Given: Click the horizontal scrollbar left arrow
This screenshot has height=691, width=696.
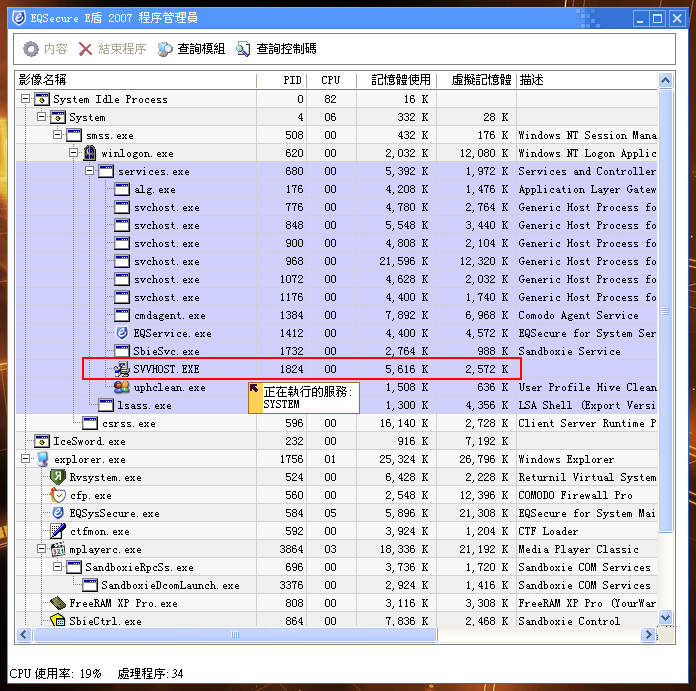Looking at the screenshot, I should (x=24, y=635).
